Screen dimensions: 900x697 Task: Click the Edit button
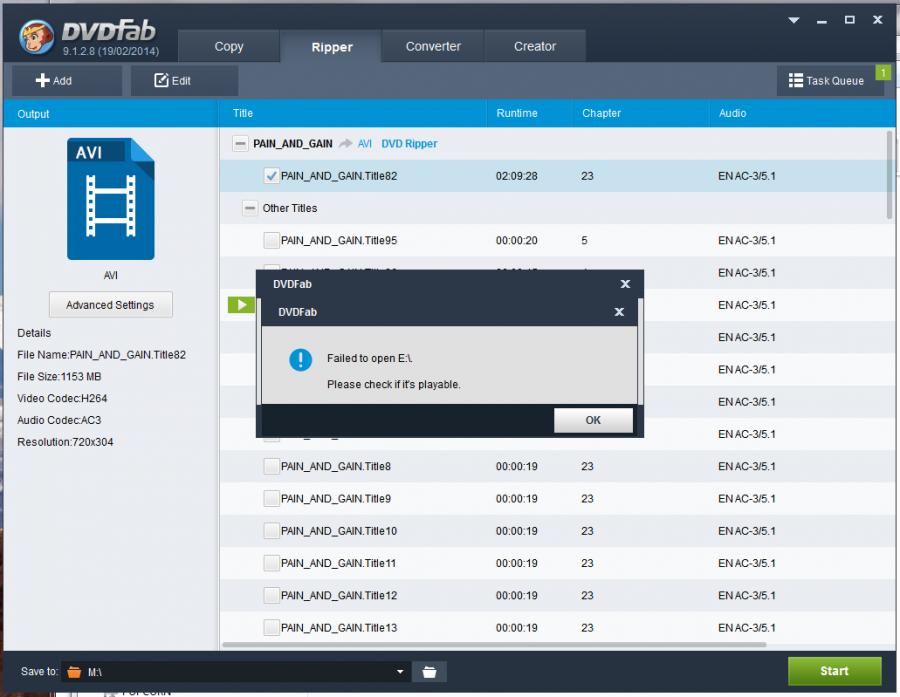point(184,80)
